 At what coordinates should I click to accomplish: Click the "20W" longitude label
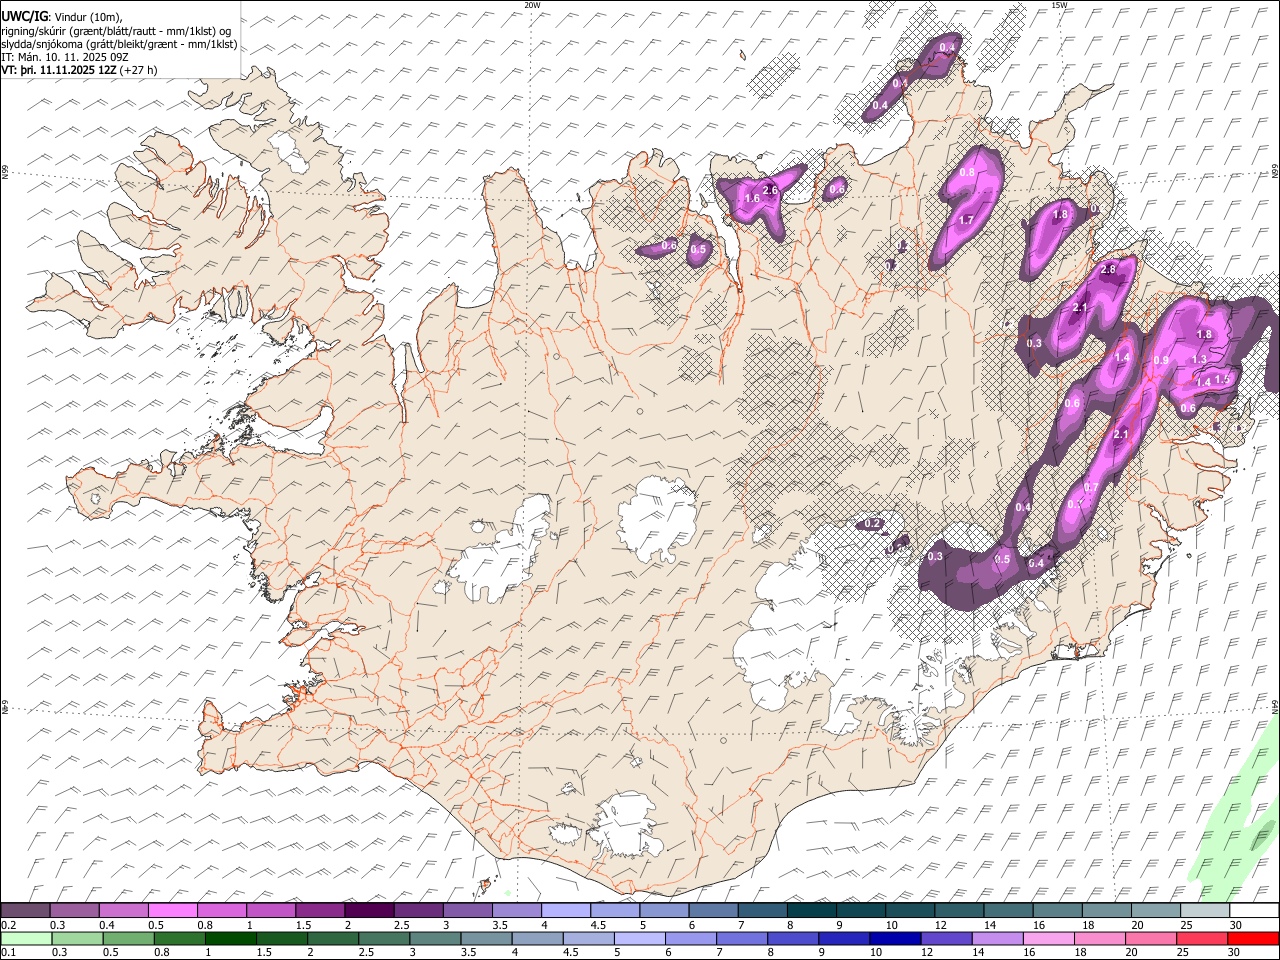click(x=532, y=4)
